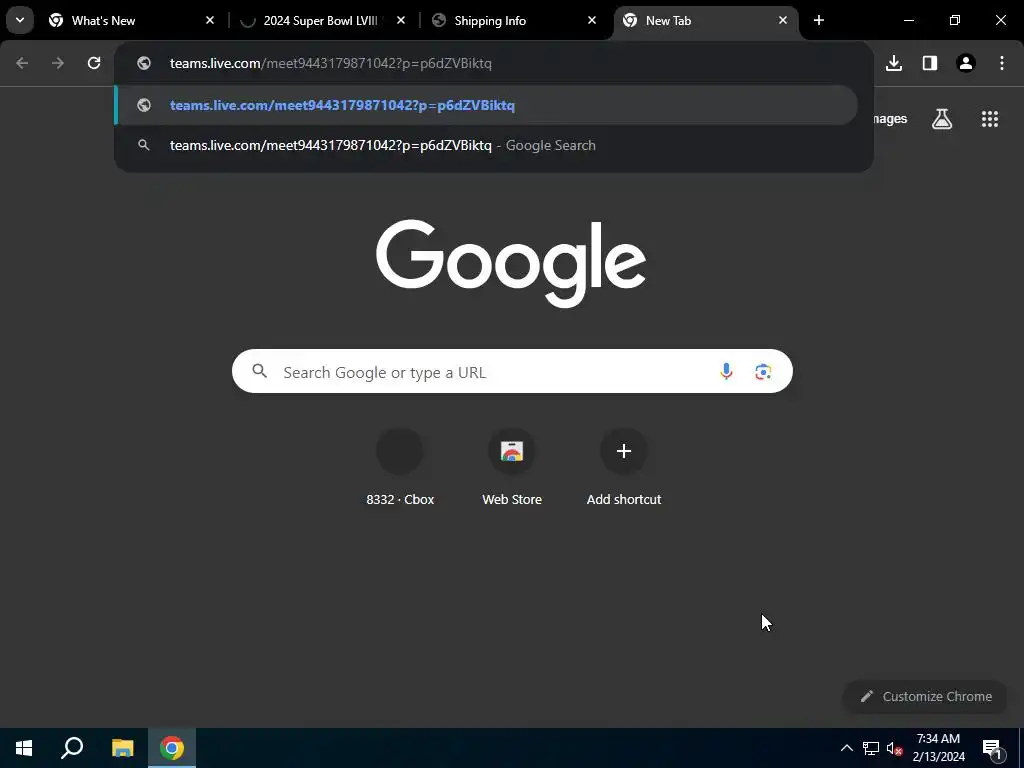Viewport: 1024px width, 768px height.
Task: Open Search Labs flask icon
Action: click(x=942, y=119)
